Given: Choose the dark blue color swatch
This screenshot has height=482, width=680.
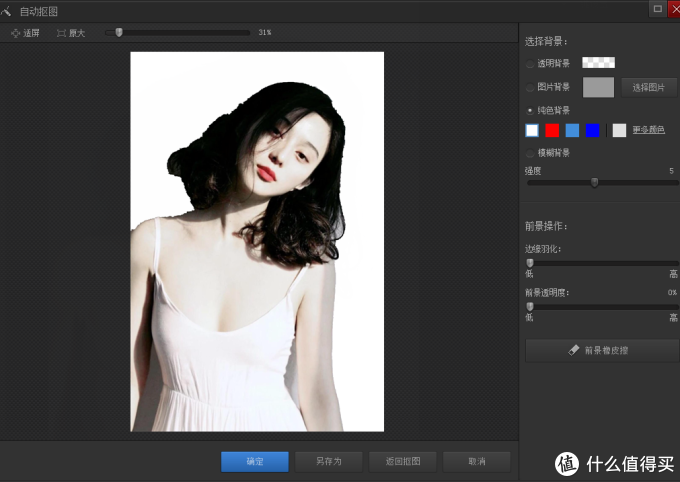Looking at the screenshot, I should [x=592, y=130].
